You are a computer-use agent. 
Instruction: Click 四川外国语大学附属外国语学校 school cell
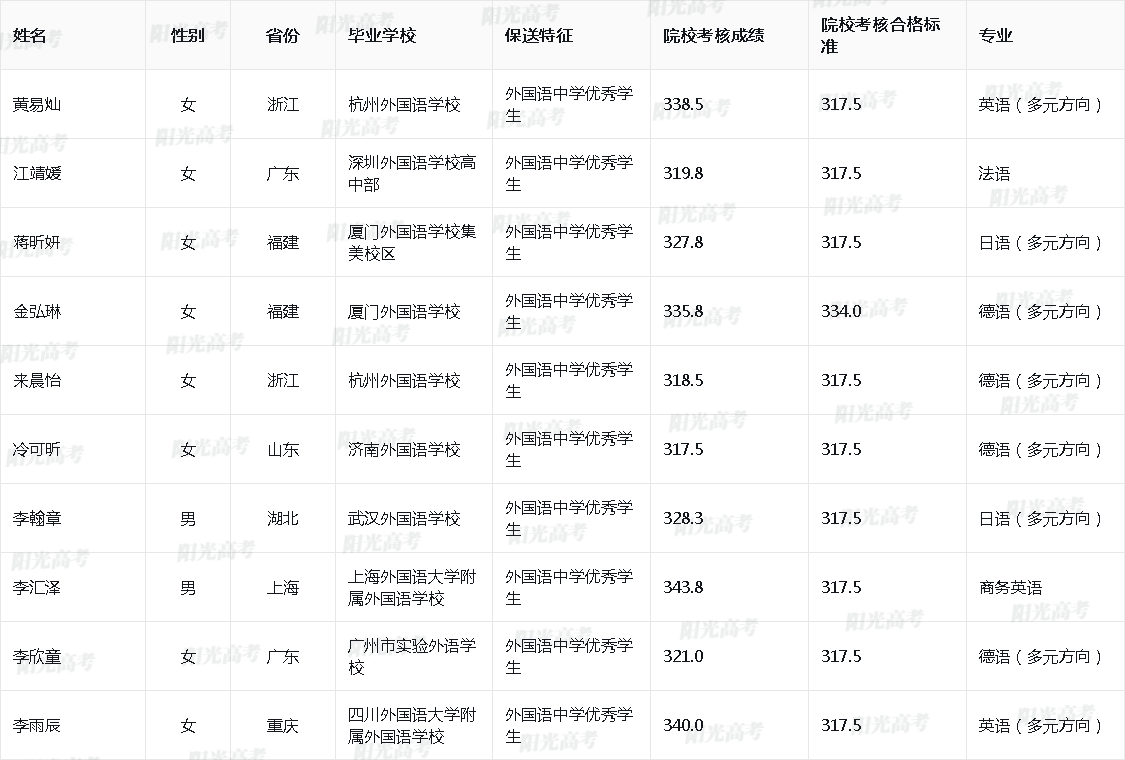[412, 726]
